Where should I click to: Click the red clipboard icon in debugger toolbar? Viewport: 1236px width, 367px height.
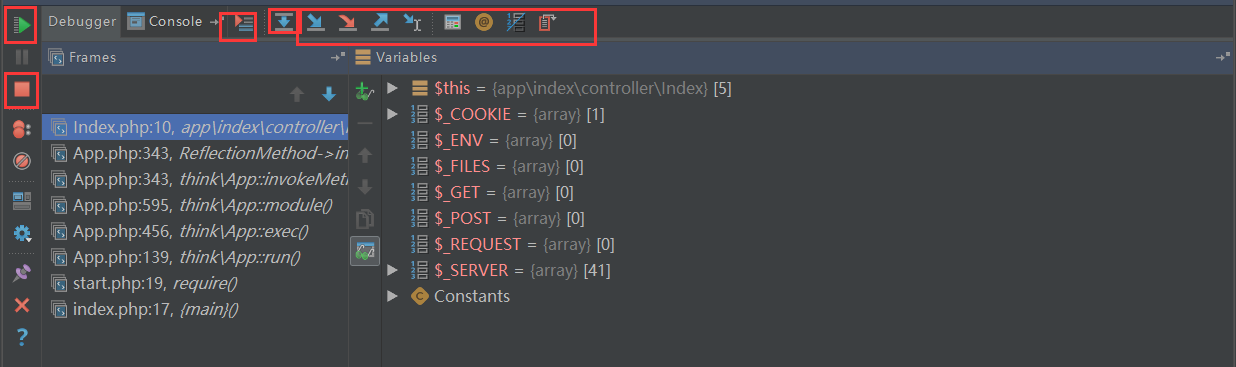547,22
